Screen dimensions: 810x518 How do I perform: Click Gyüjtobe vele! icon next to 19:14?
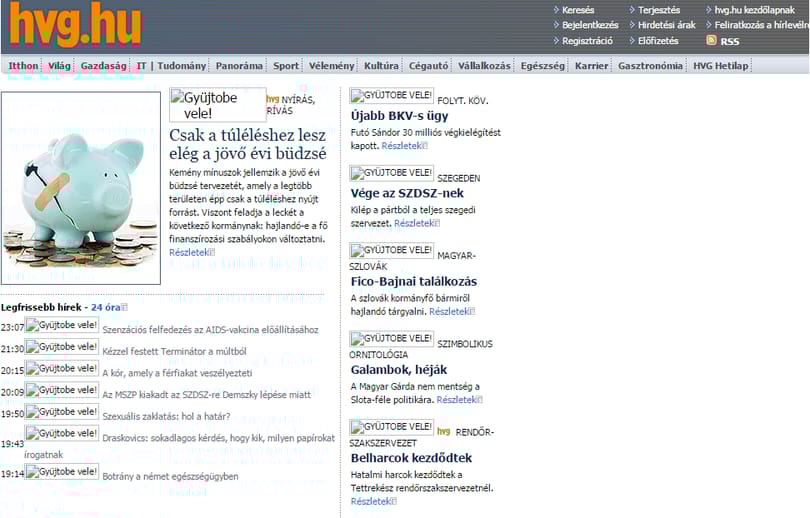tap(61, 472)
